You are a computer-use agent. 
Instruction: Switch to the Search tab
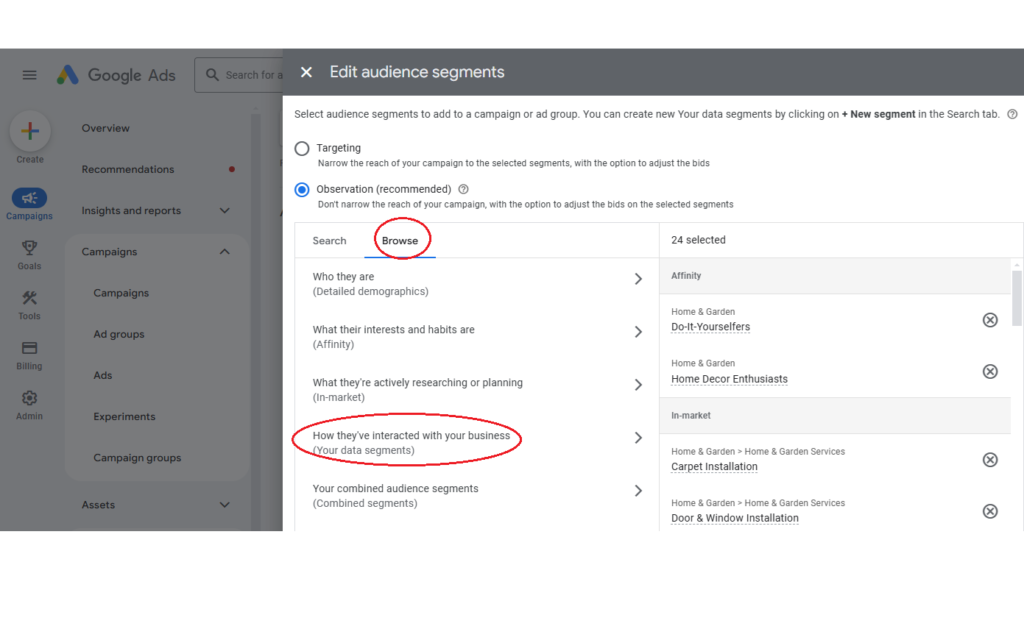pyautogui.click(x=329, y=241)
